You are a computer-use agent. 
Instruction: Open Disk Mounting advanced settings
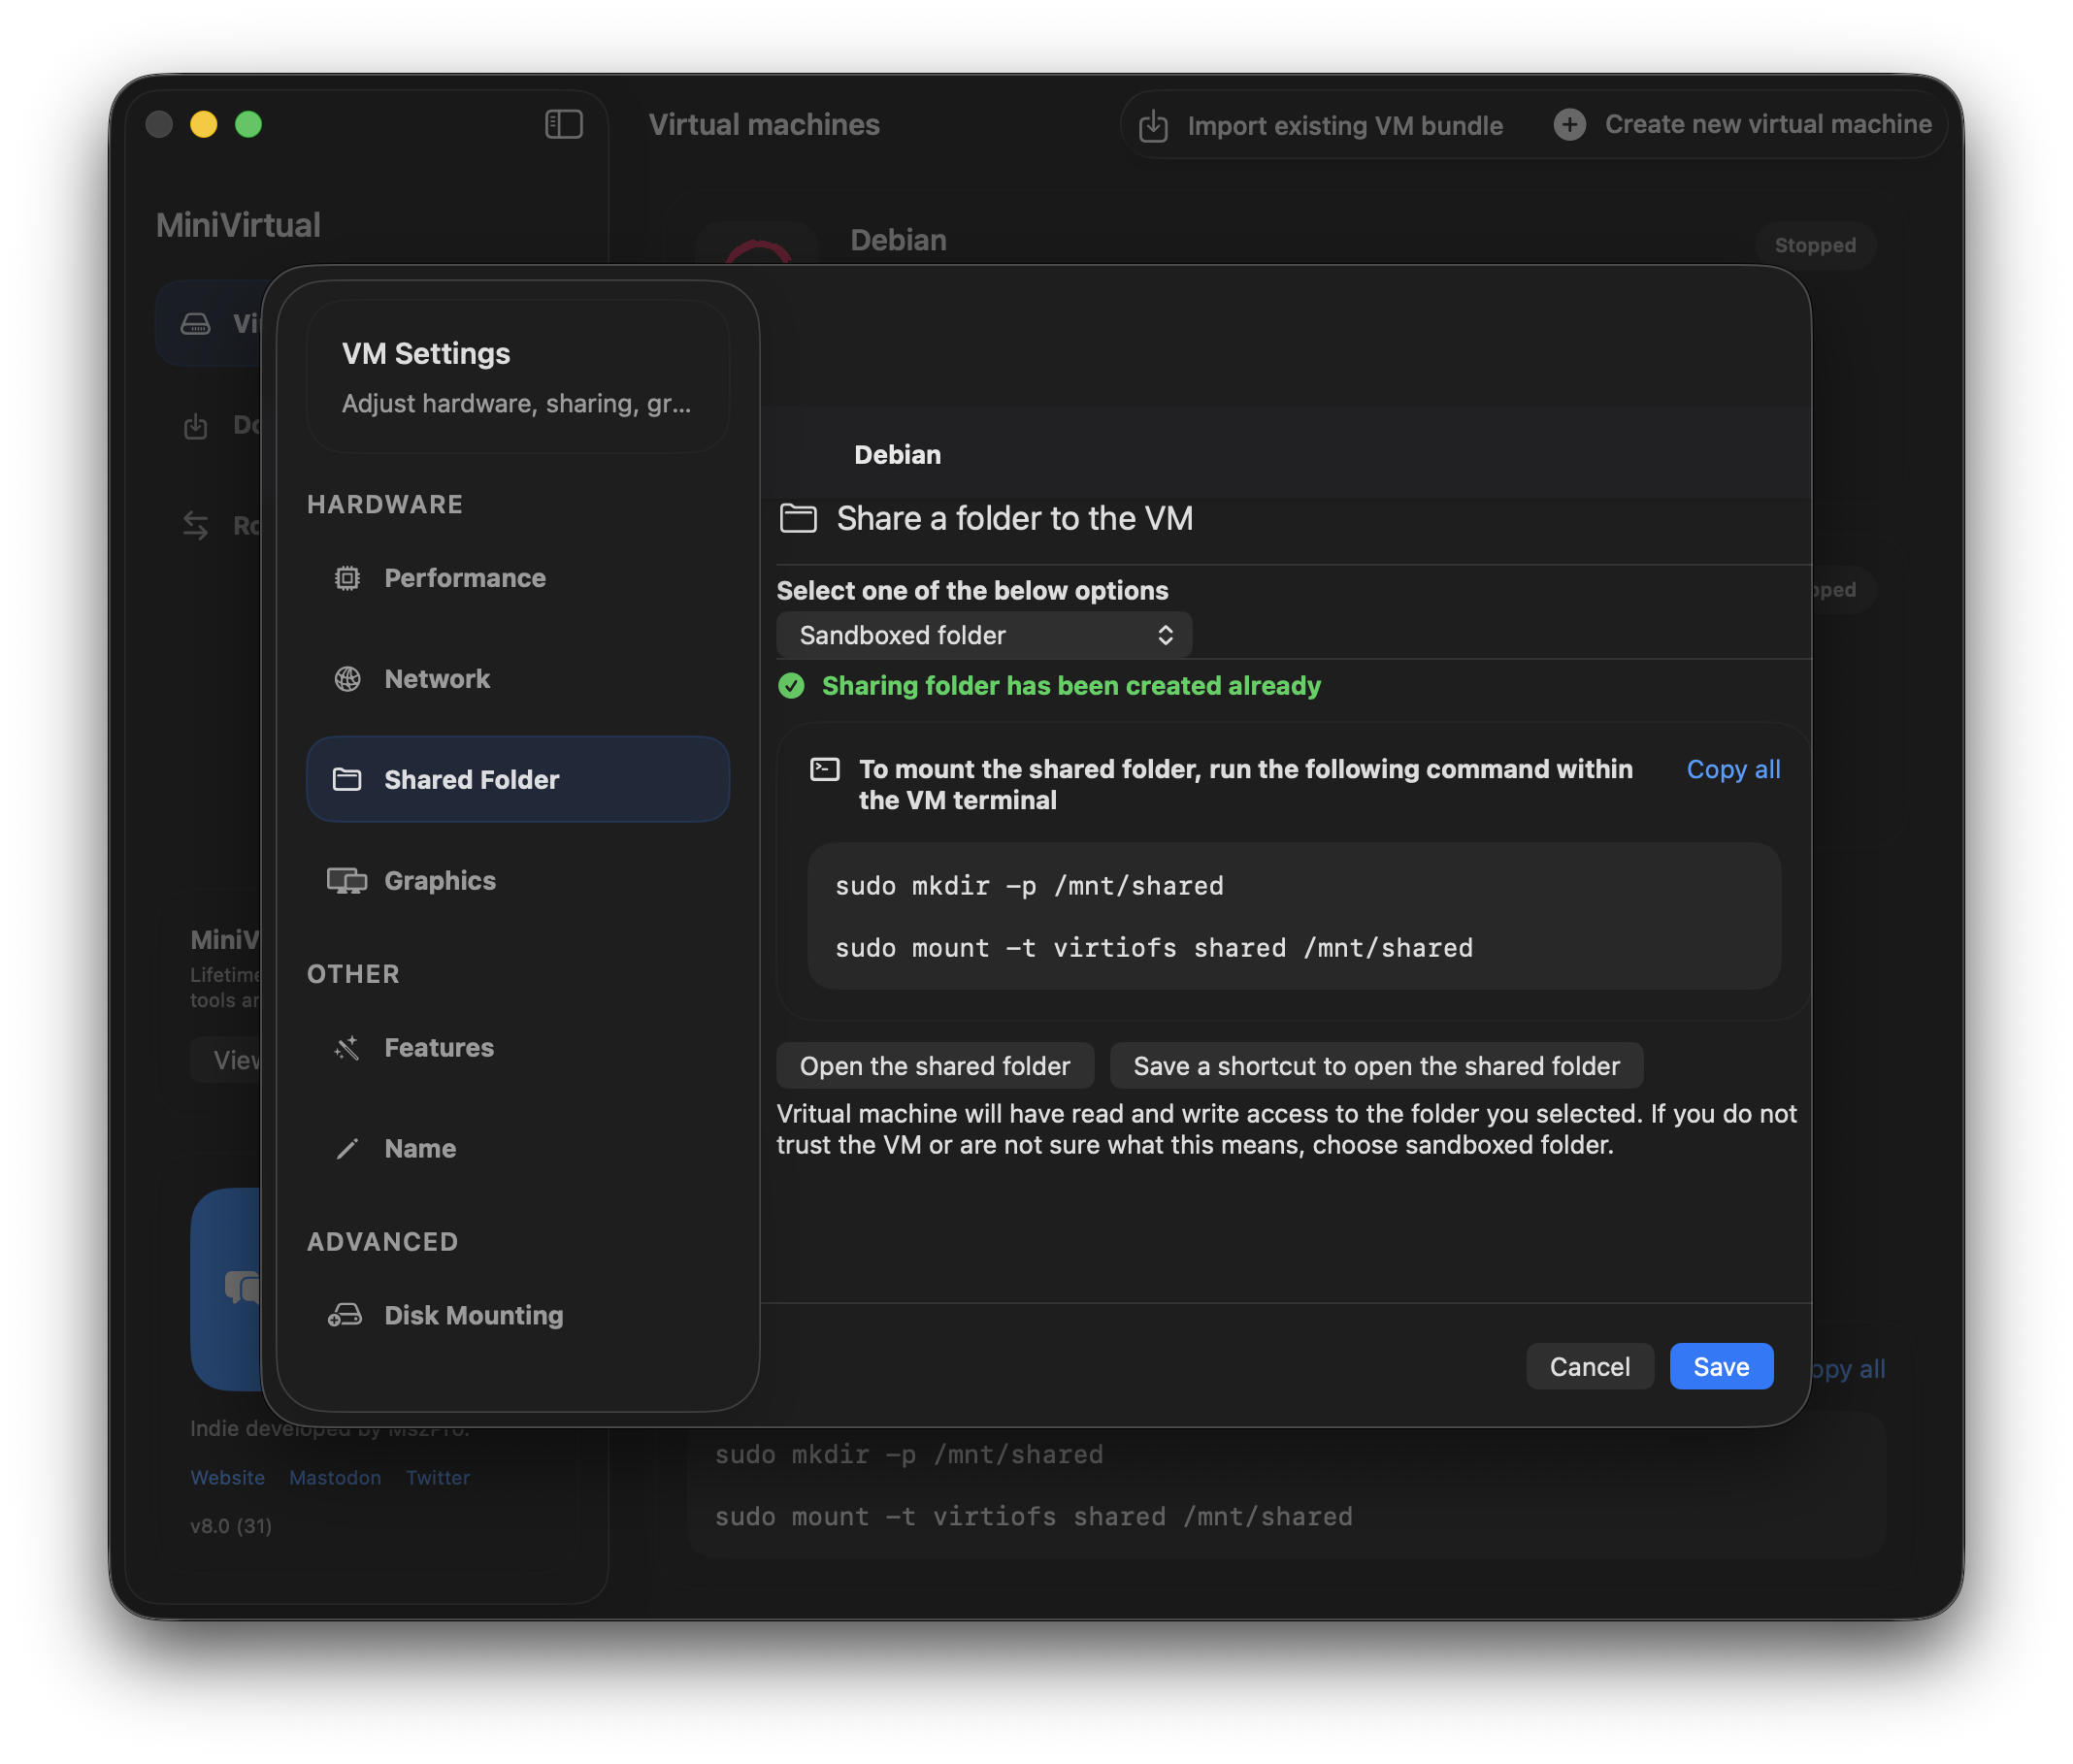coord(517,1314)
